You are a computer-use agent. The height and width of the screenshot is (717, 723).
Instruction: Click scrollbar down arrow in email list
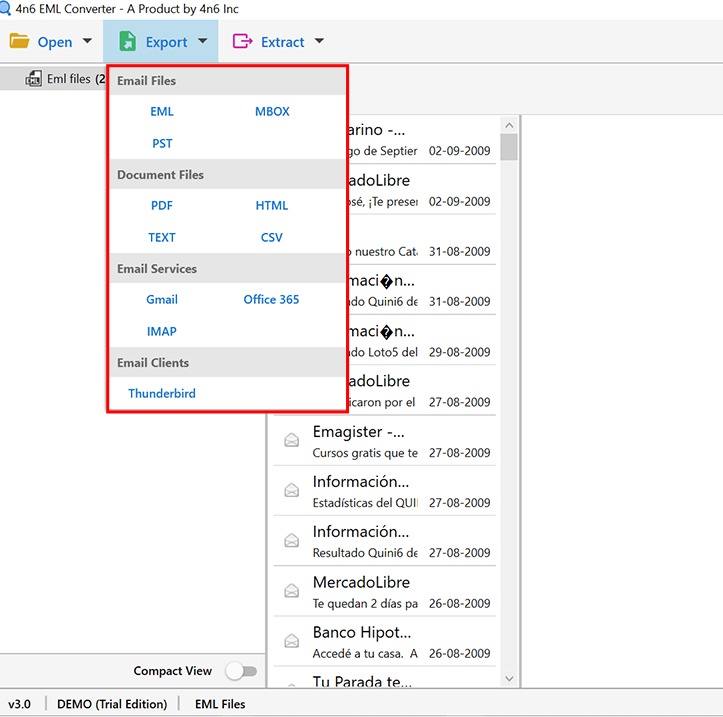509,679
